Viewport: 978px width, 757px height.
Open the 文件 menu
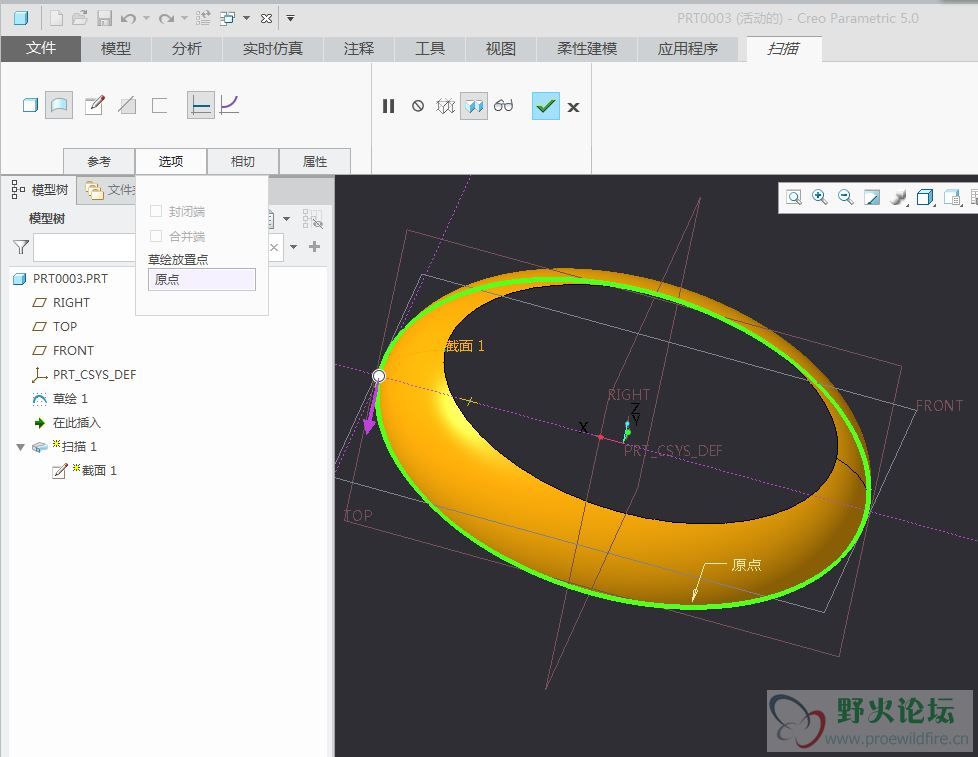tap(41, 49)
